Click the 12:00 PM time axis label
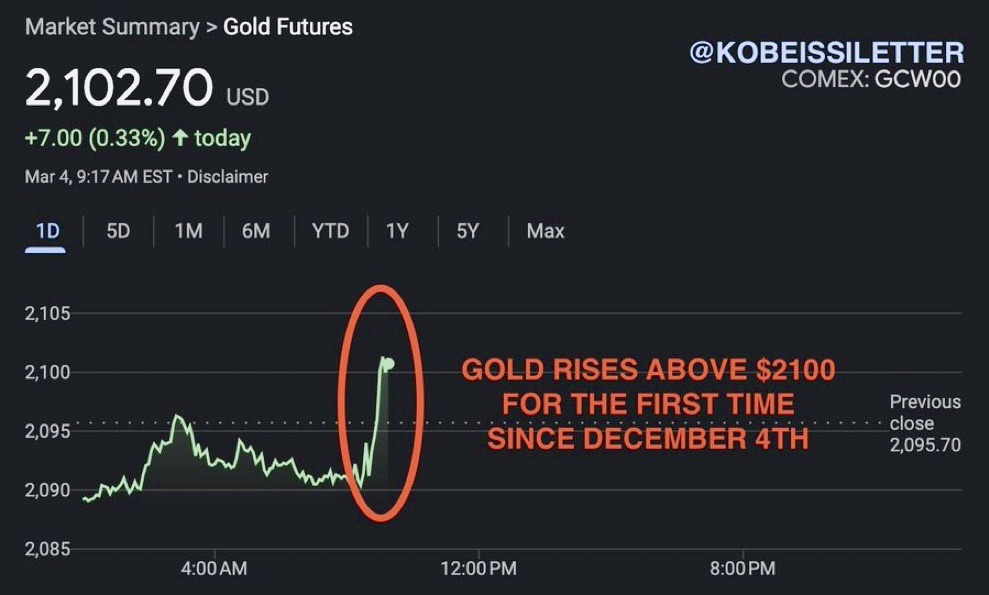 point(478,568)
